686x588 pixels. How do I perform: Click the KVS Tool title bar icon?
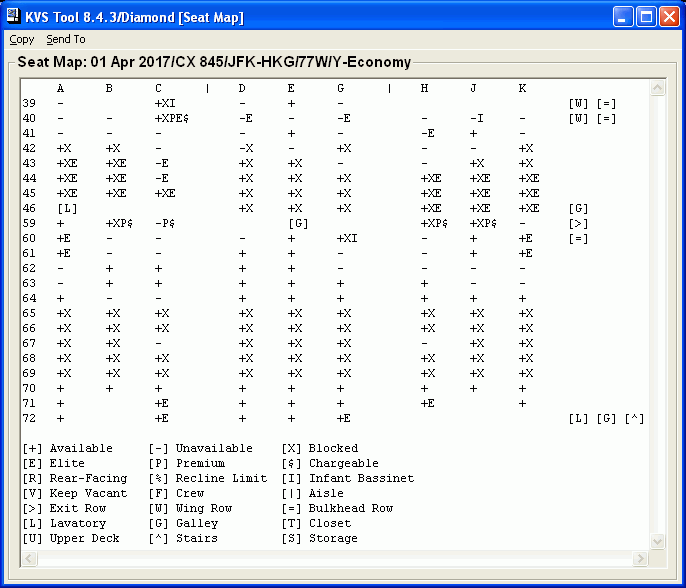click(14, 17)
